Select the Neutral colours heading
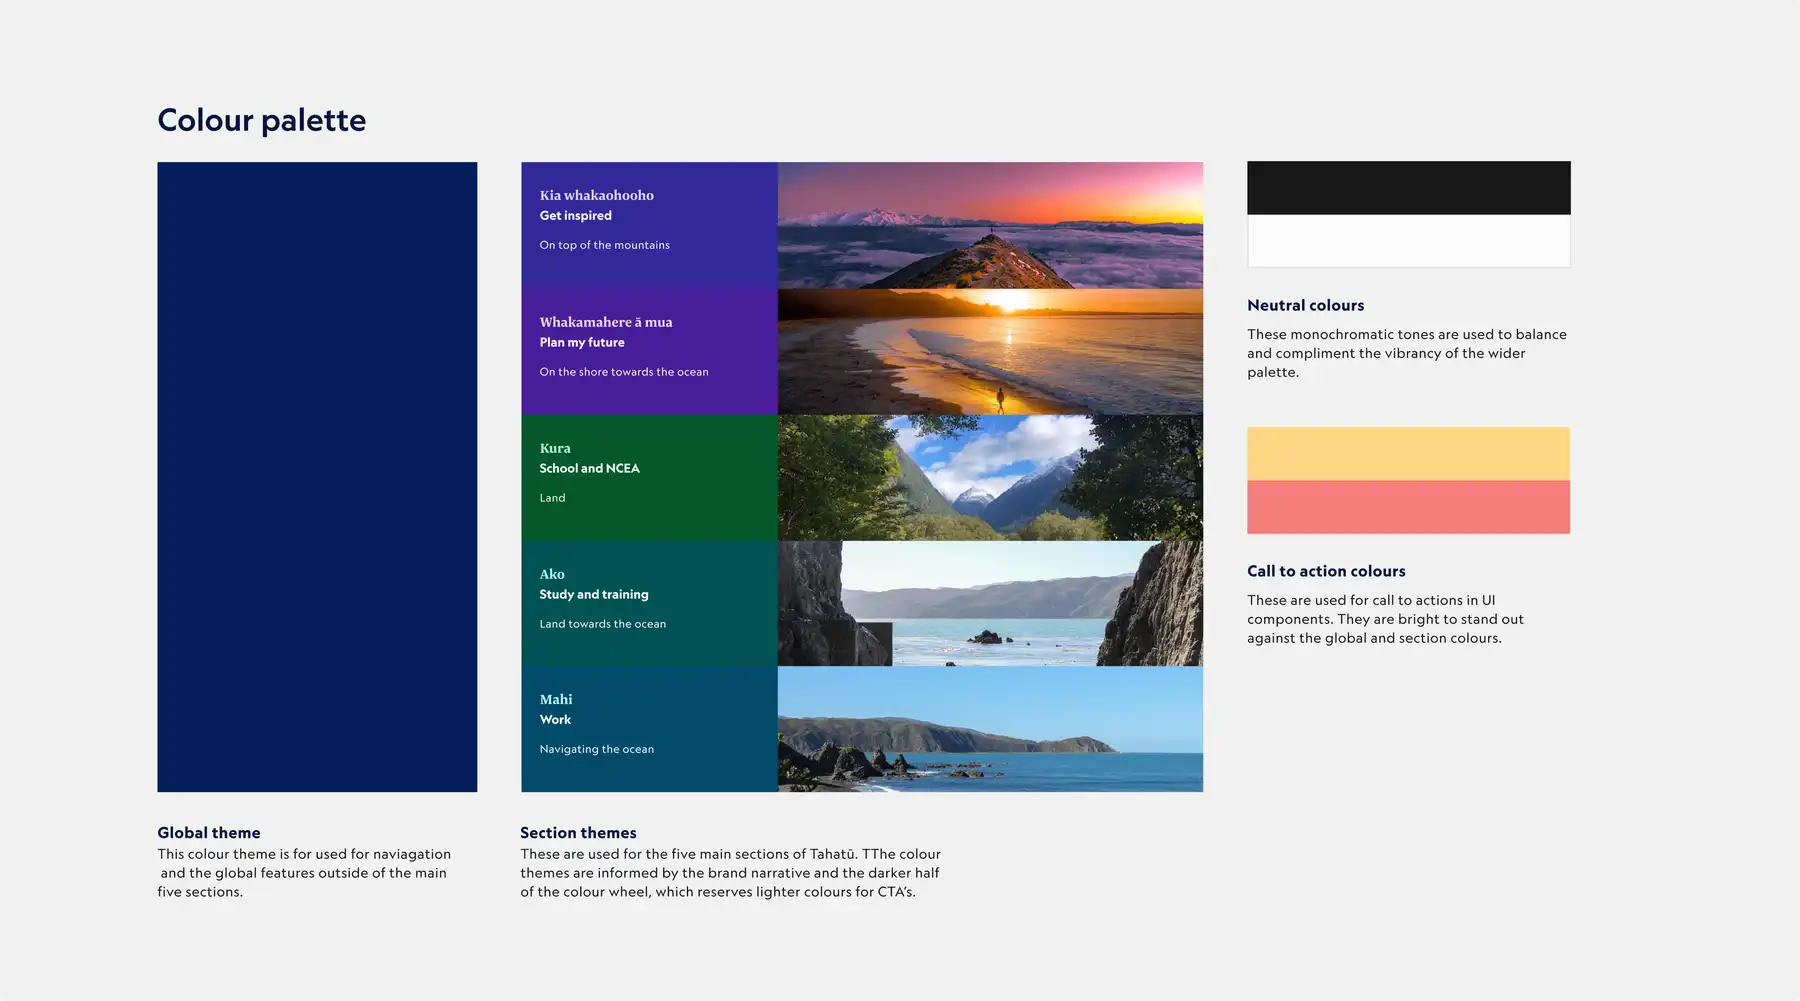 tap(1305, 305)
